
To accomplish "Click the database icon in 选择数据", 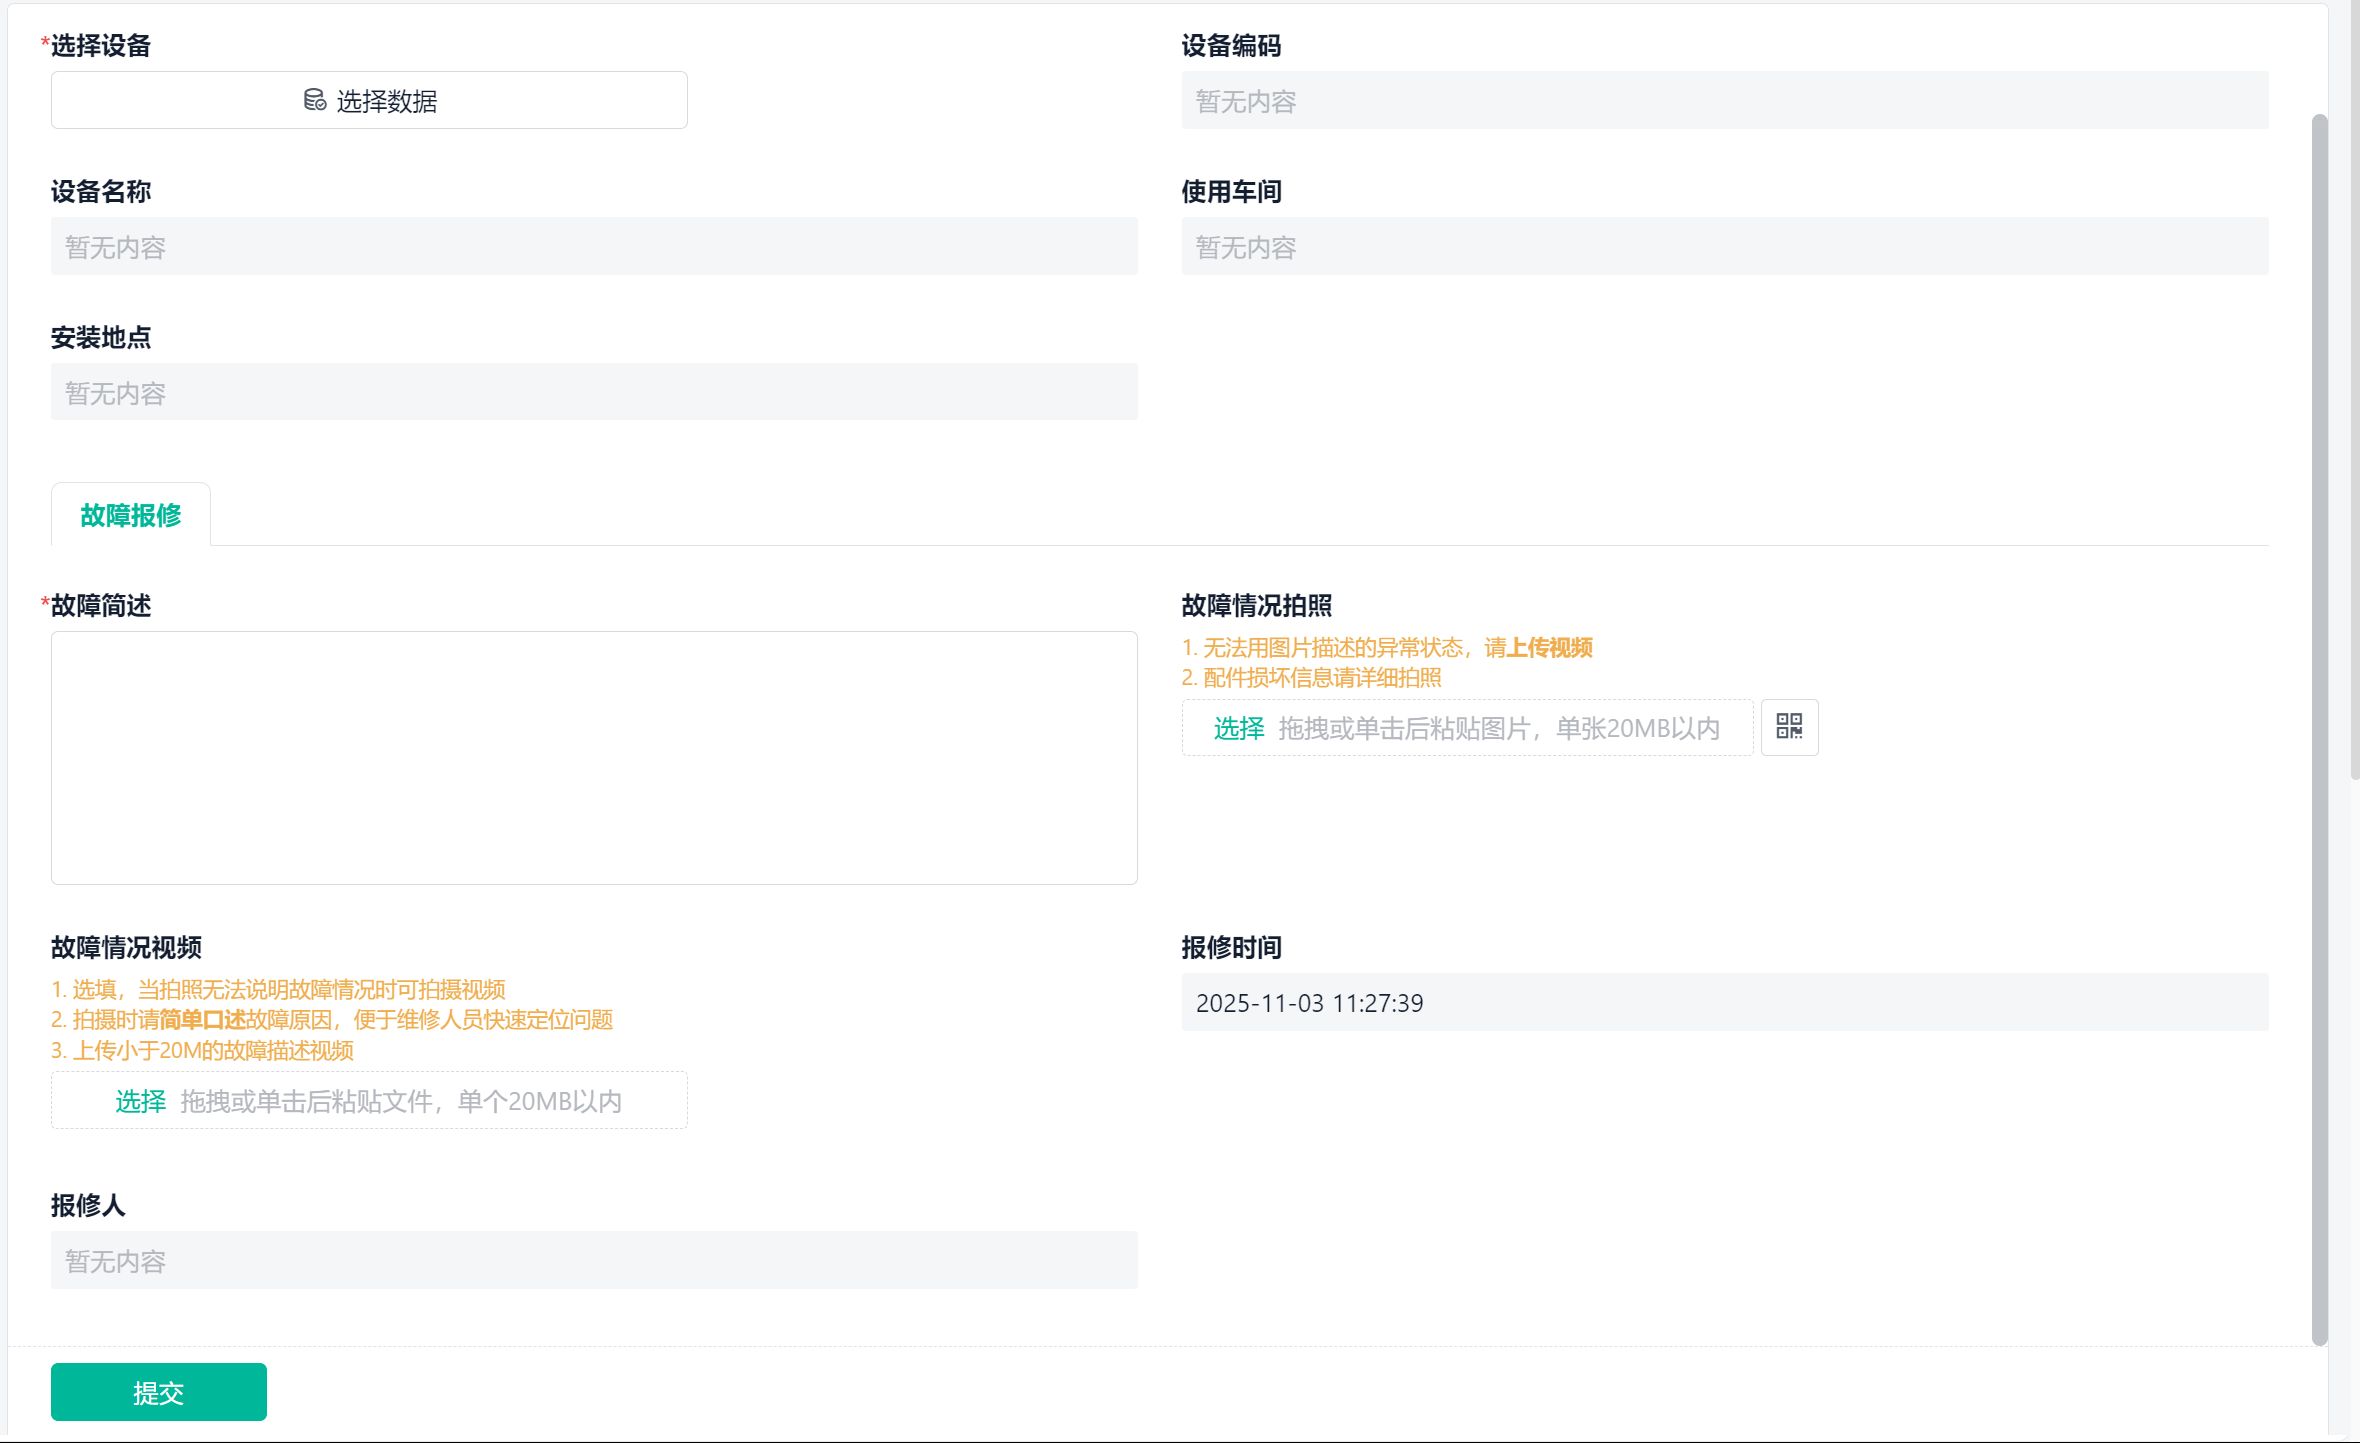I will [314, 100].
